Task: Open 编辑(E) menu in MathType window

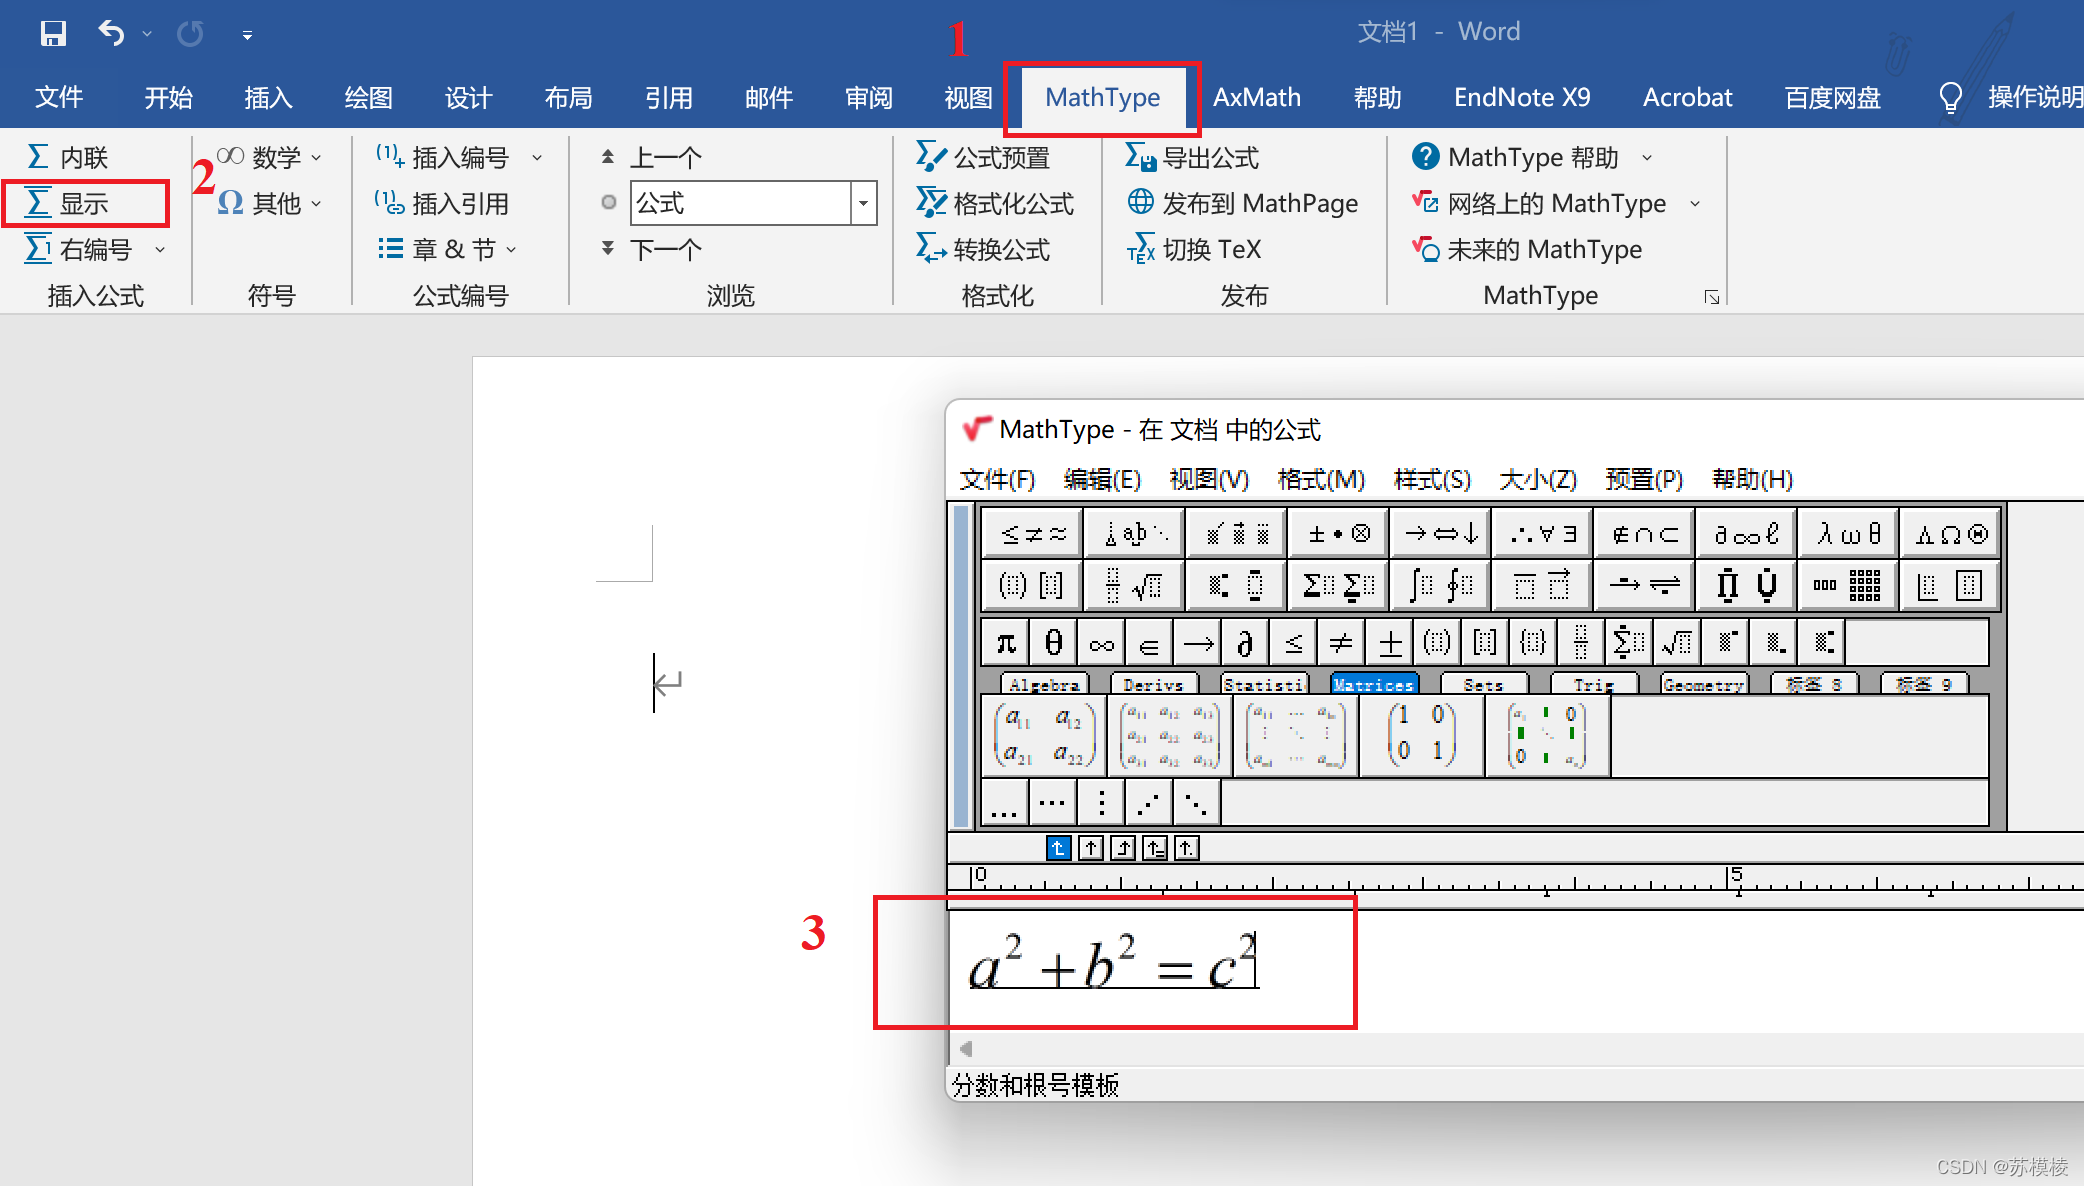Action: 1102,479
